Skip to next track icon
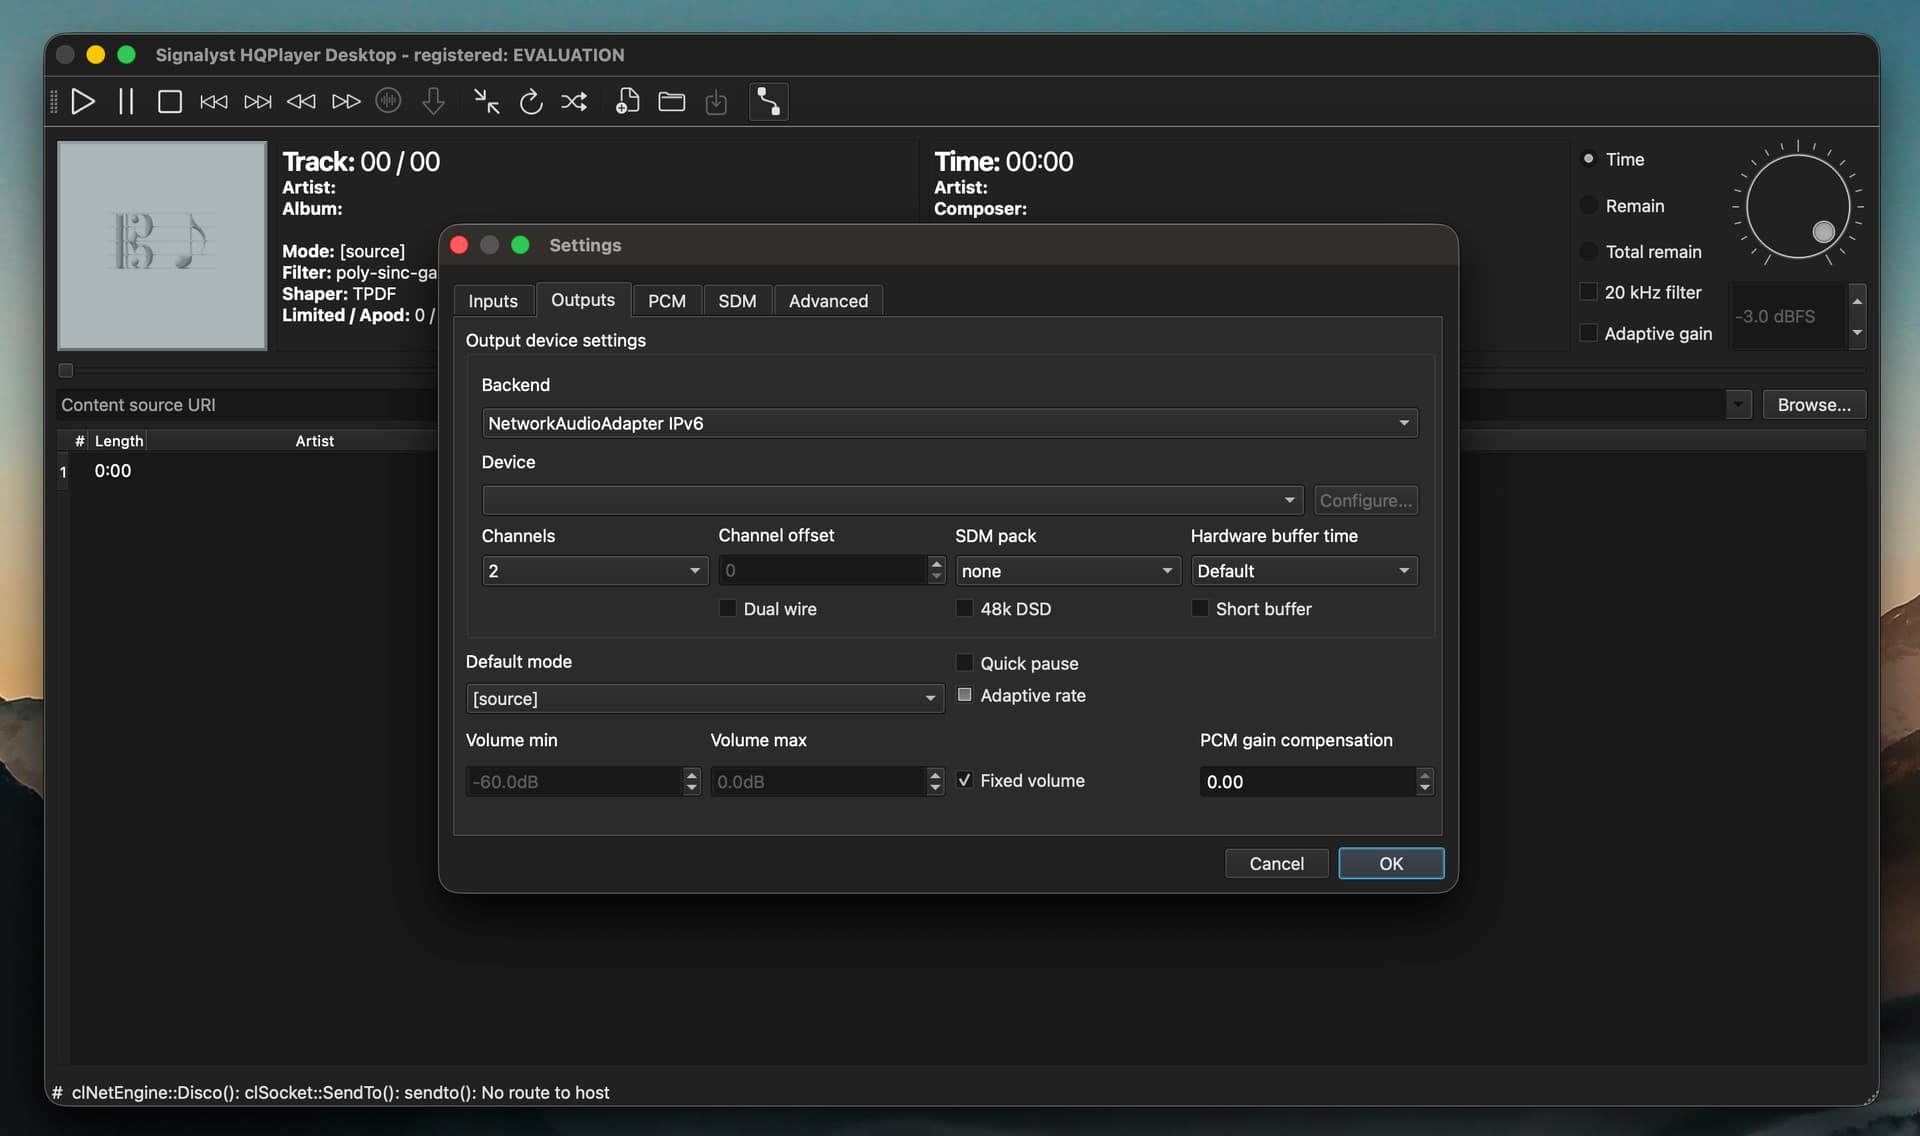This screenshot has height=1136, width=1920. tap(257, 102)
